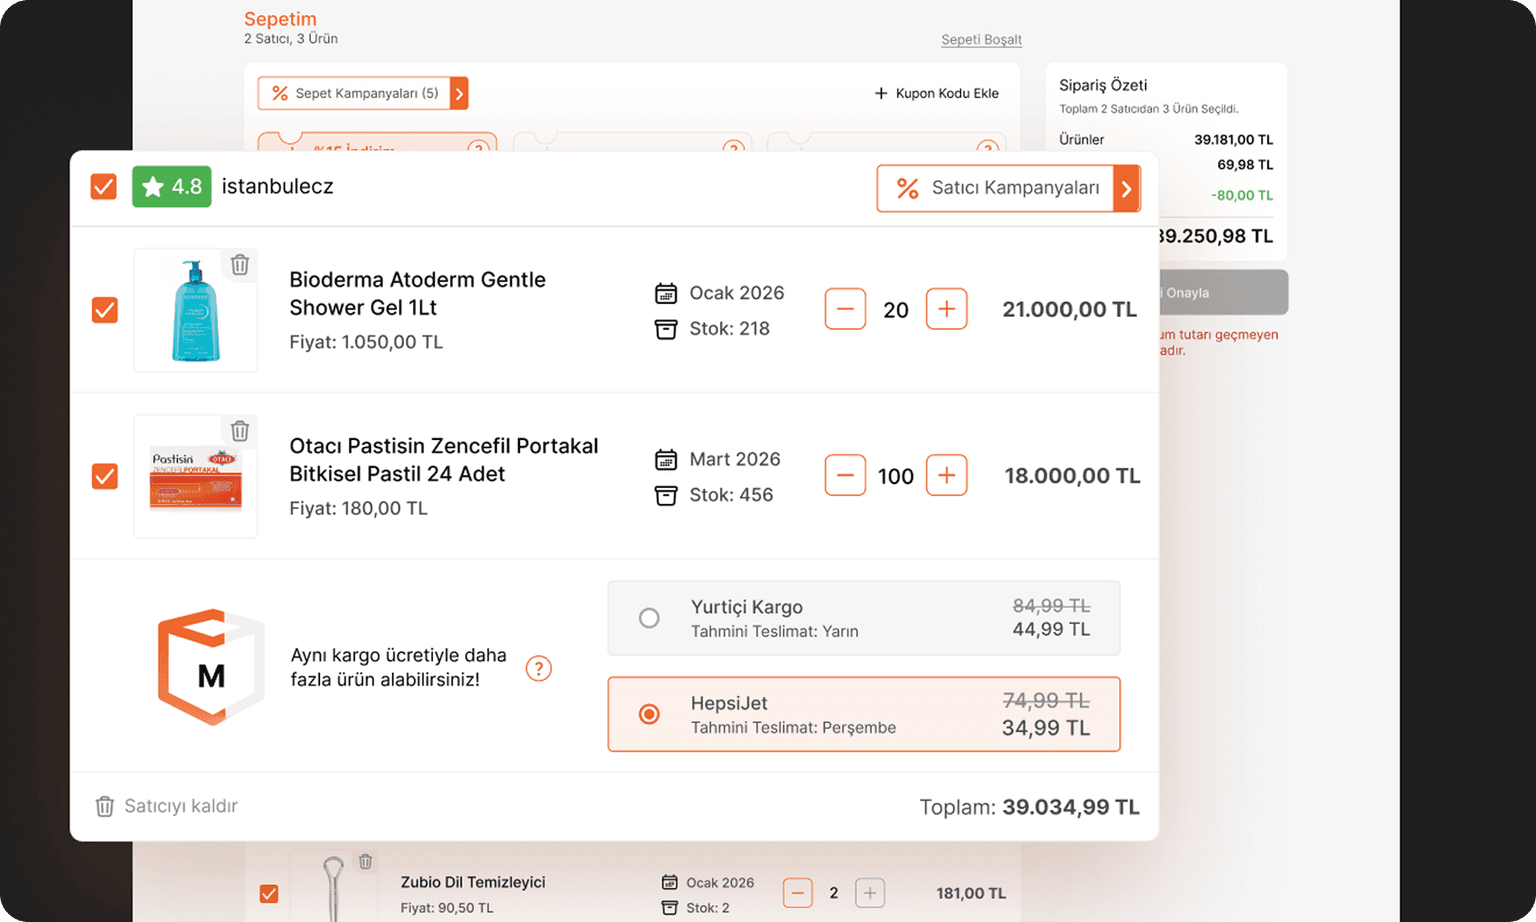Toggle the Bioderma Atoderm product checkbox
This screenshot has height=922, width=1536.
coord(105,310)
